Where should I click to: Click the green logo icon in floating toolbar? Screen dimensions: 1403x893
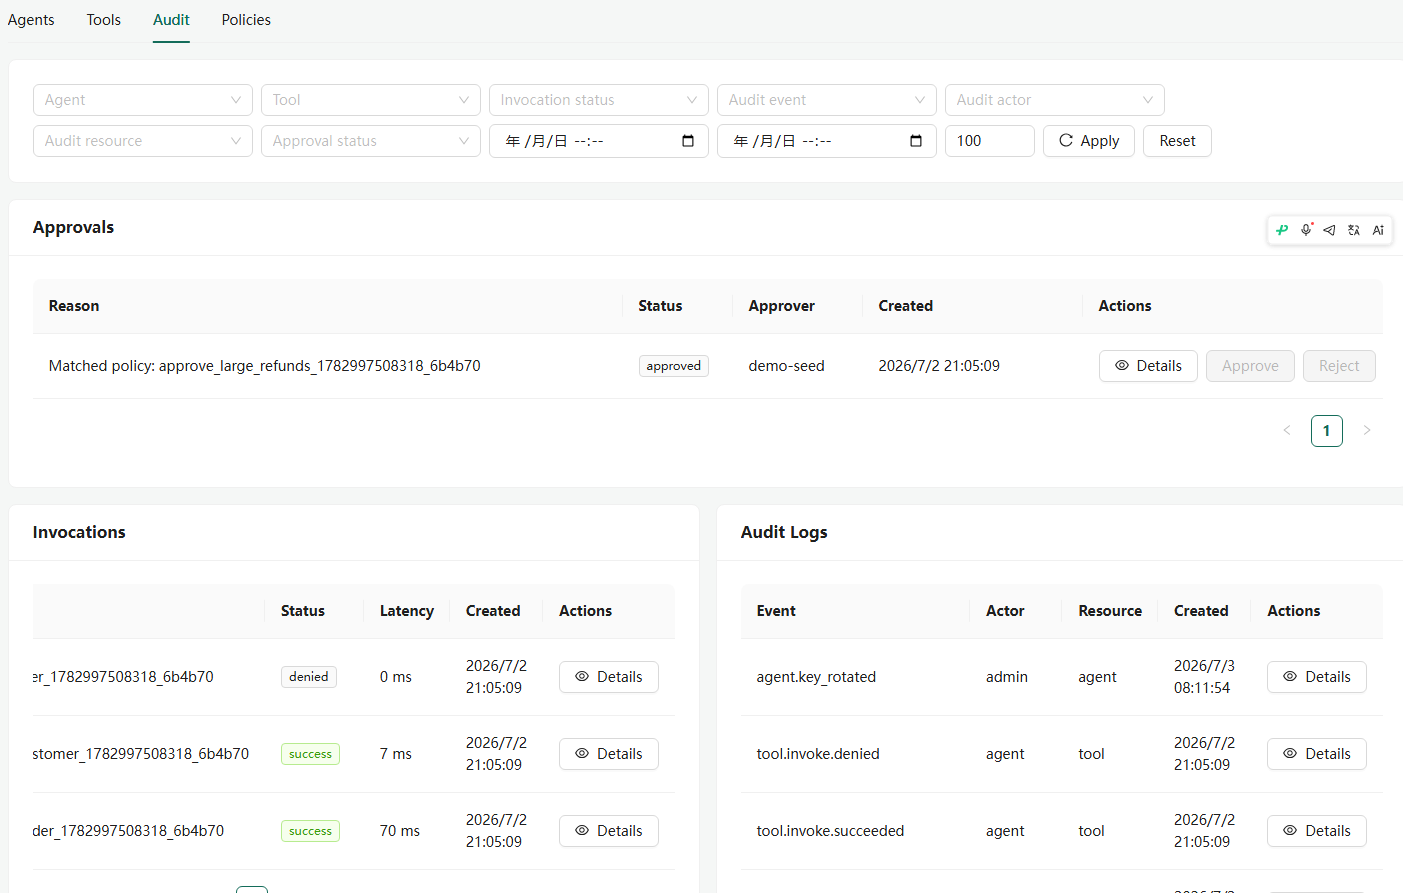[1282, 230]
